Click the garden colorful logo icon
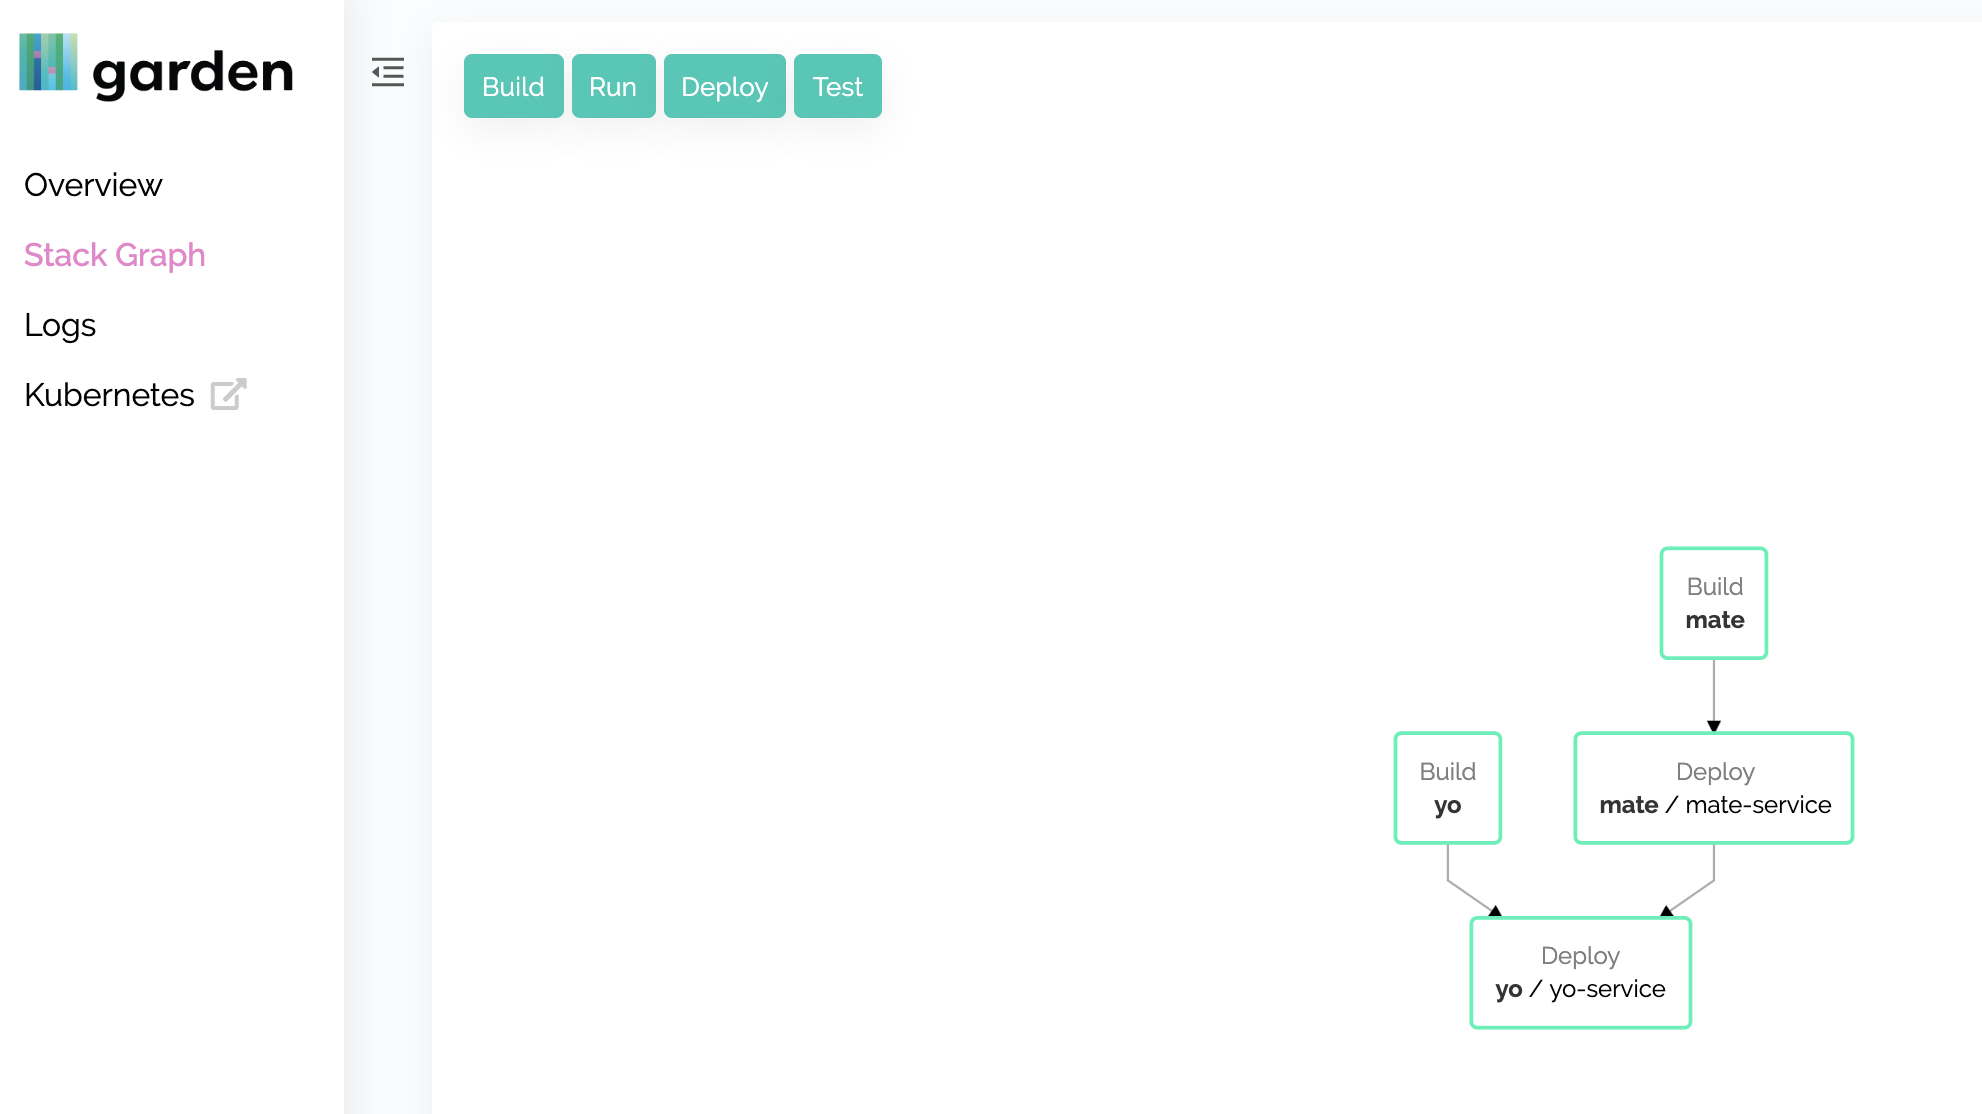 coord(48,62)
